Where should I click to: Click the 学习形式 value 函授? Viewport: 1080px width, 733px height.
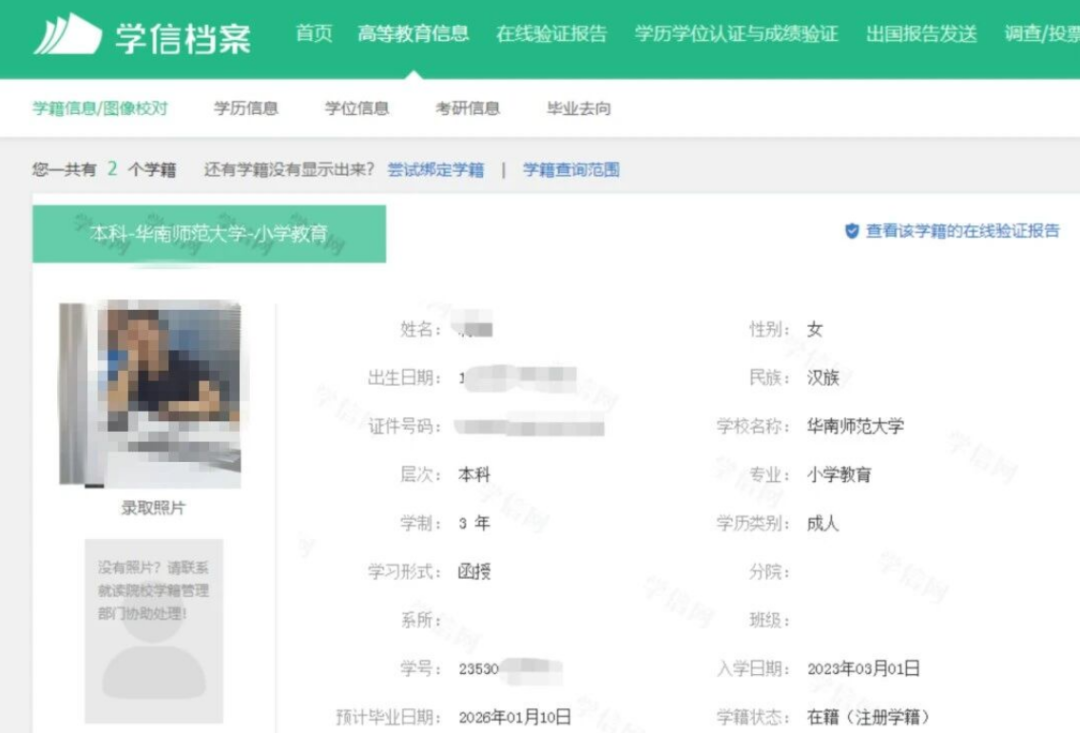[475, 572]
